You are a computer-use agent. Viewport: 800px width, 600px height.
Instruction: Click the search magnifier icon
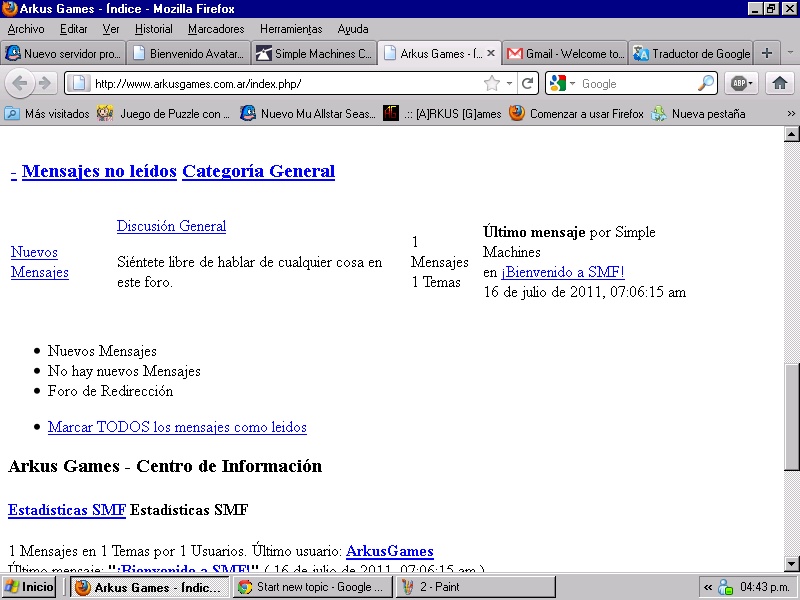[x=706, y=83]
